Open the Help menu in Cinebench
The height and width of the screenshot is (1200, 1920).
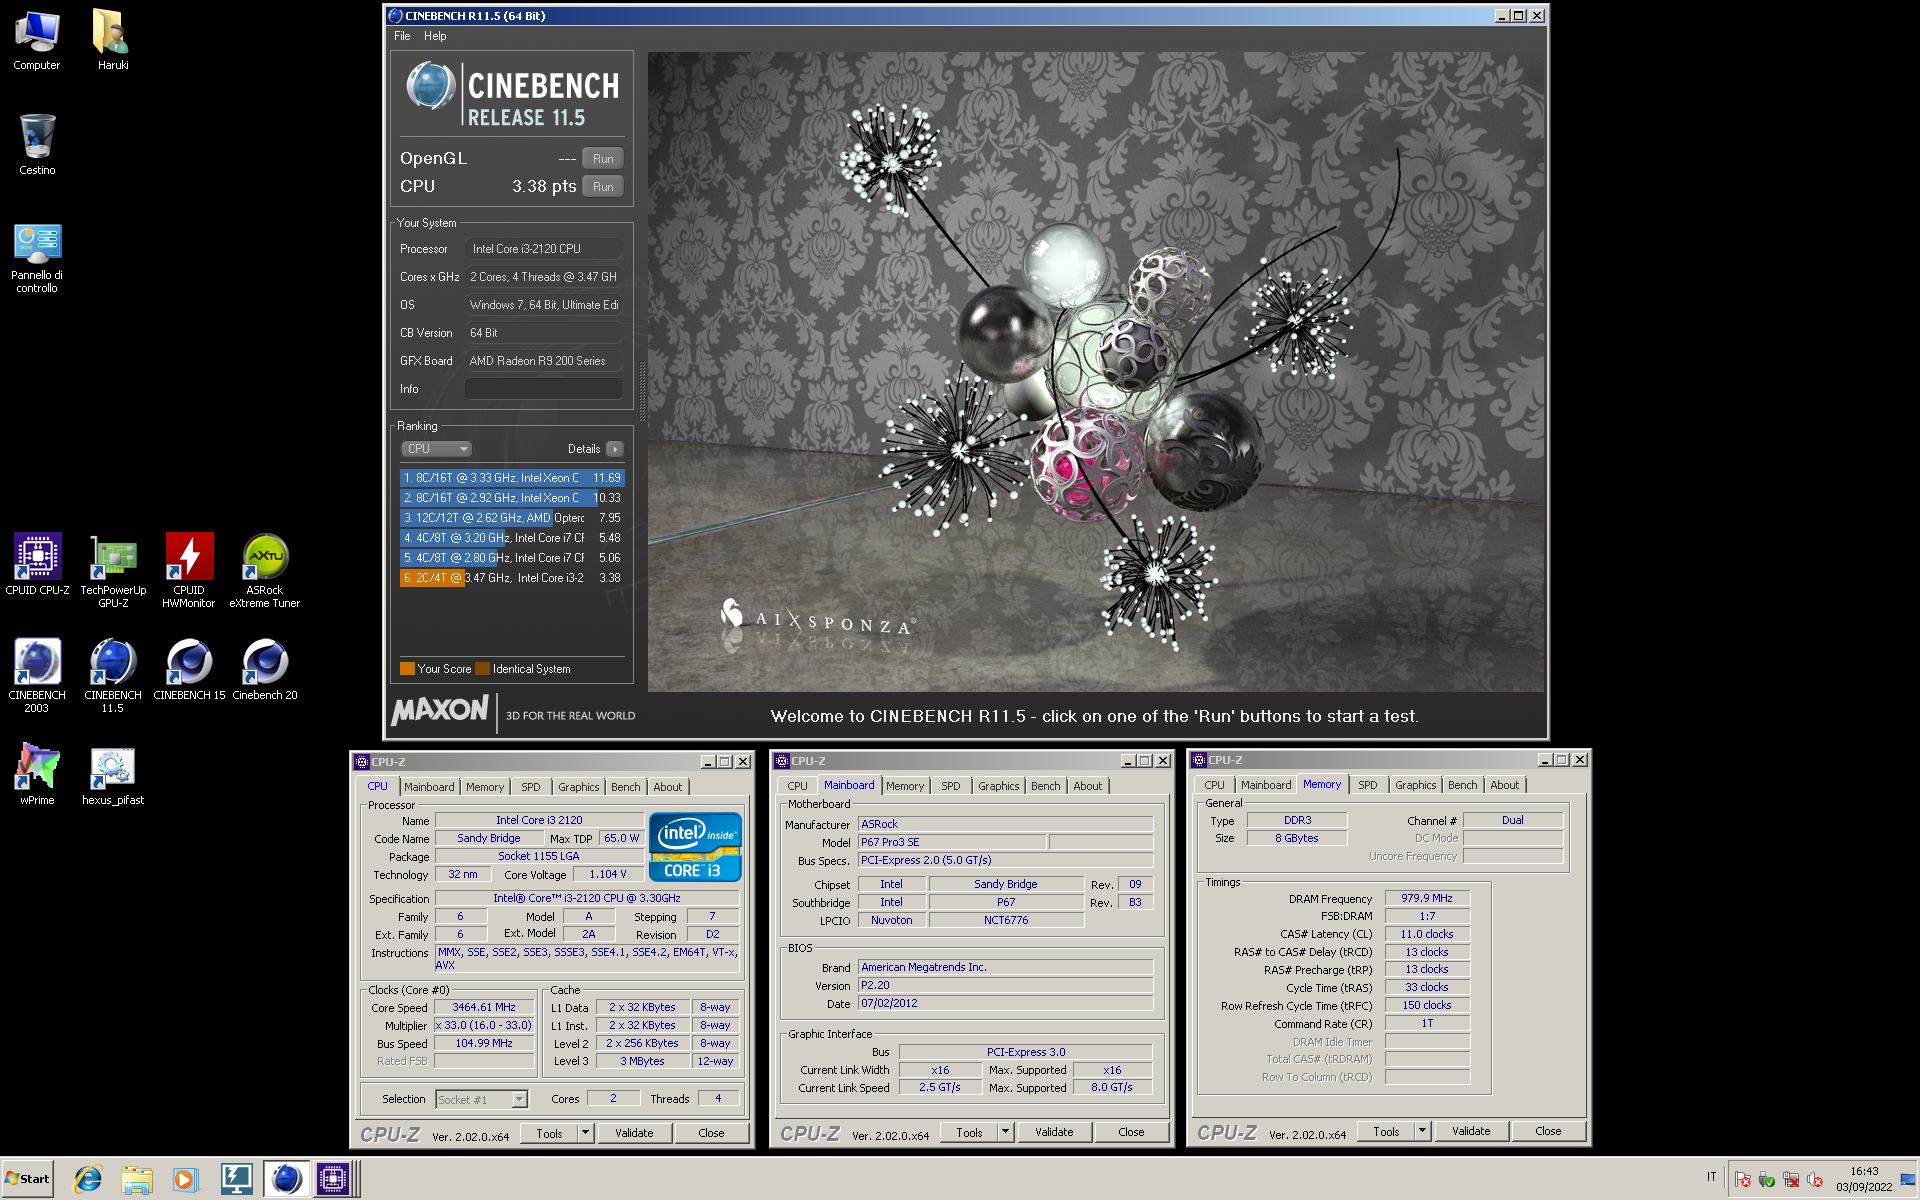(435, 36)
